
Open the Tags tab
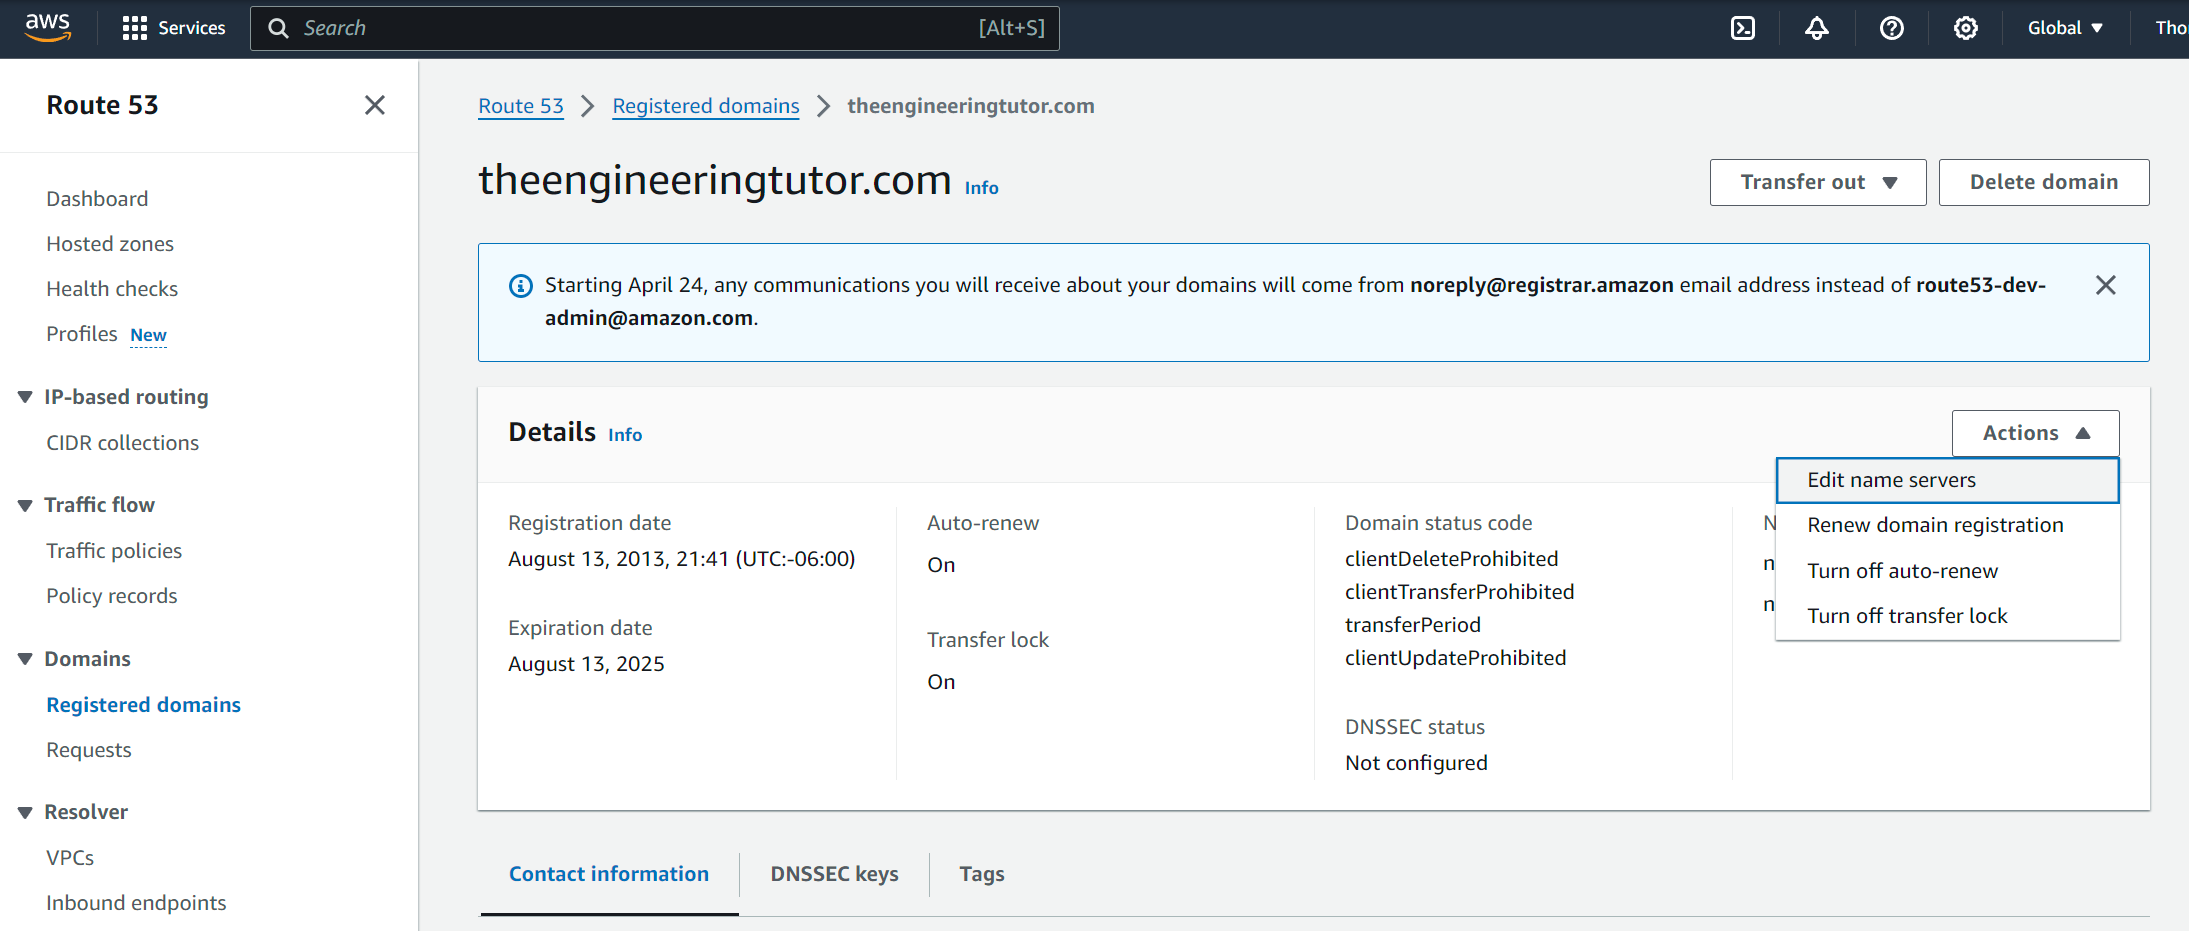pos(981,873)
